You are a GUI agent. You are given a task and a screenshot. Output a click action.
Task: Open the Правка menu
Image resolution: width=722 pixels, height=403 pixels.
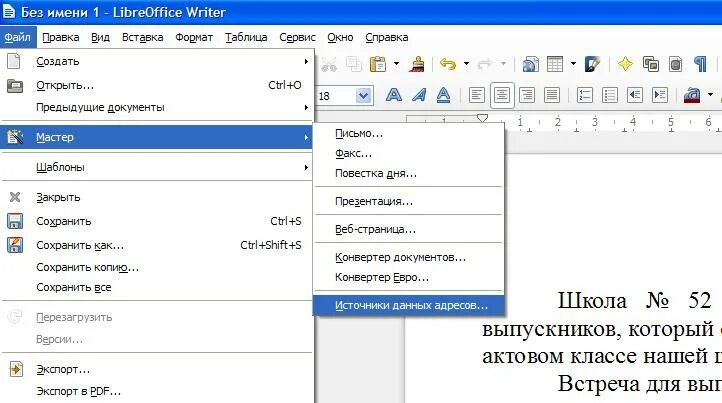pyautogui.click(x=60, y=37)
